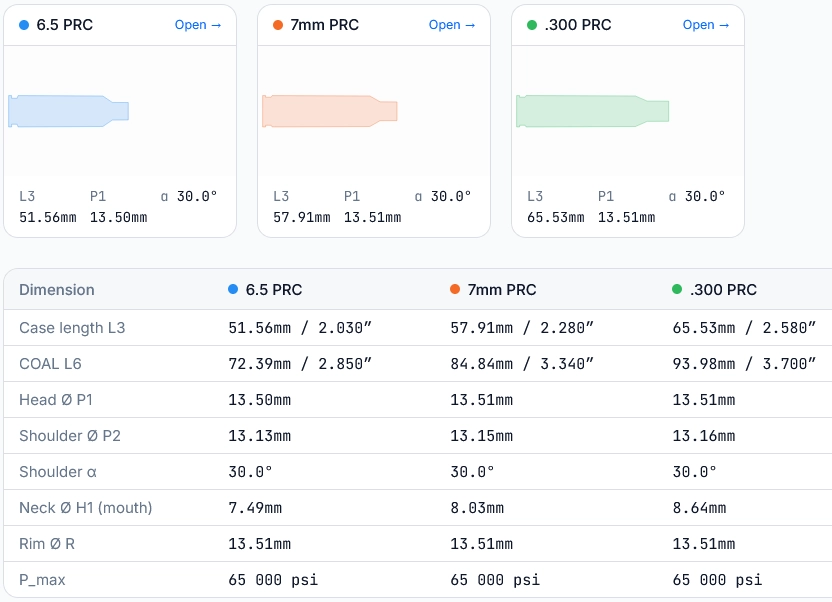Screen dimensions: 832x602
Task: Select the Shoulder α row label
Action: [58, 472]
